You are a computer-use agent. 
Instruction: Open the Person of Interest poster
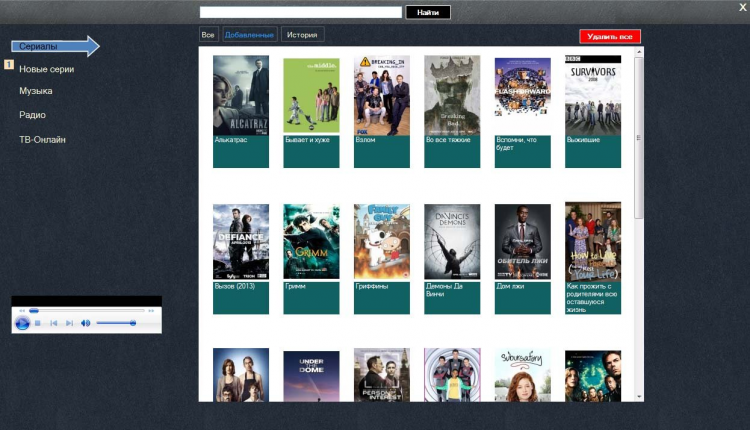pyautogui.click(x=382, y=375)
